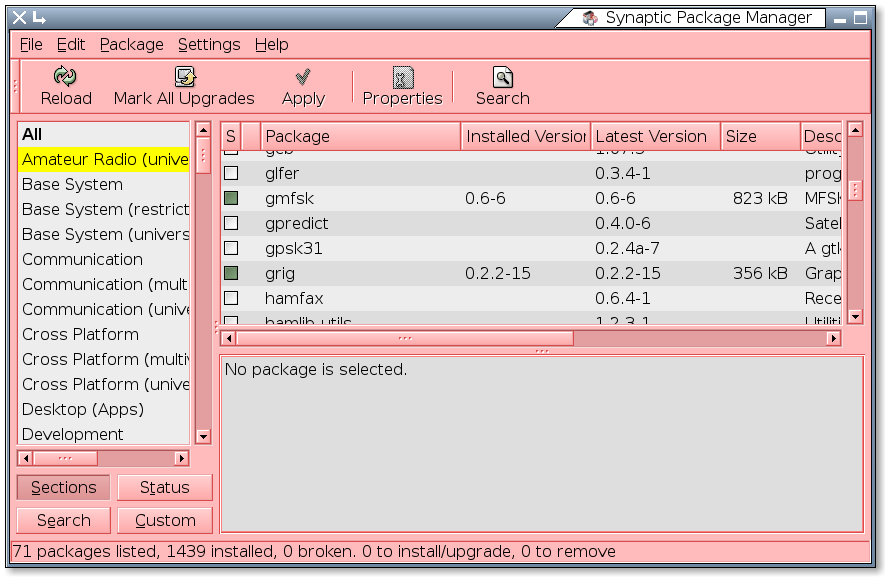Select the grig package name
This screenshot has height=577, width=885.
[x=279, y=273]
